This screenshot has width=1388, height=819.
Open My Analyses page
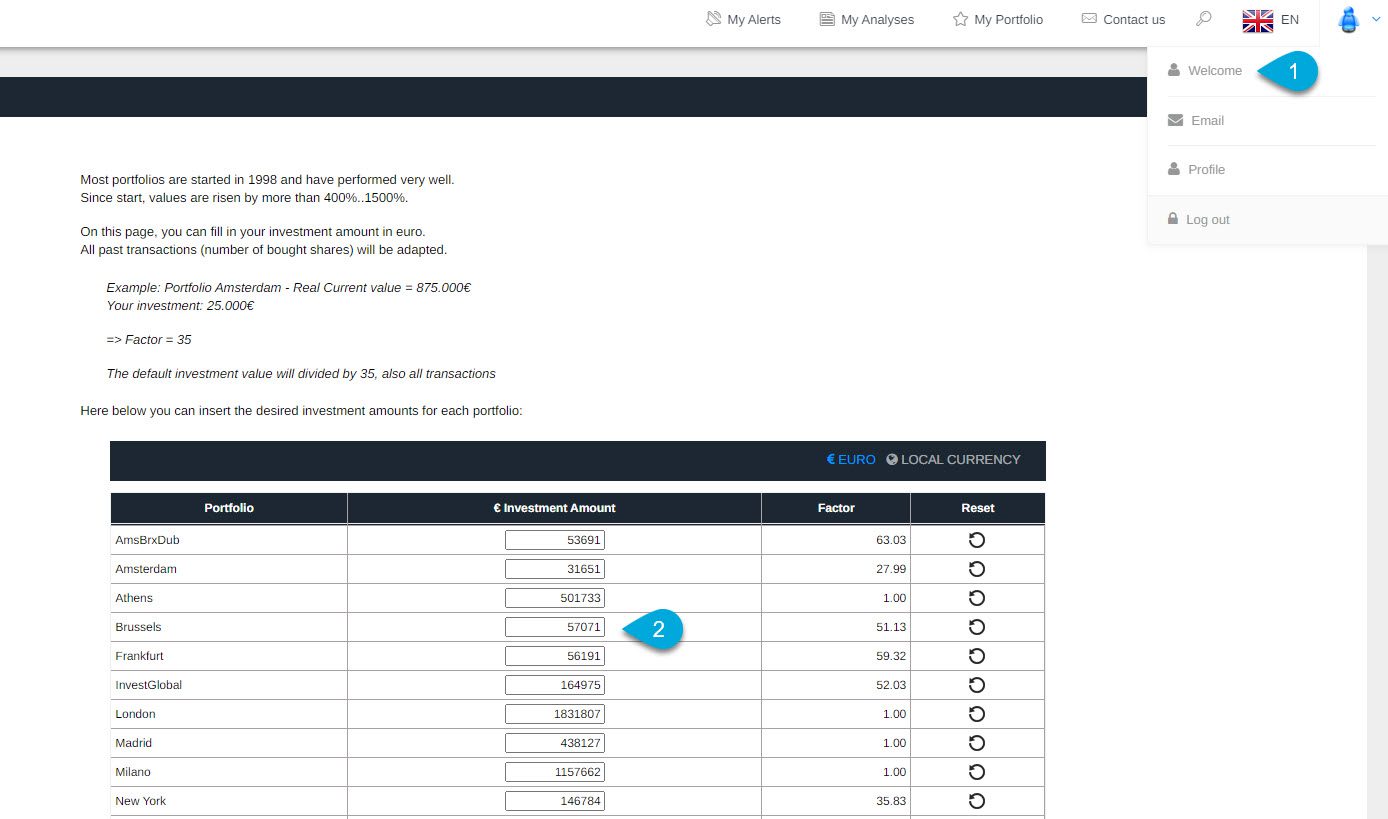[x=866, y=20]
